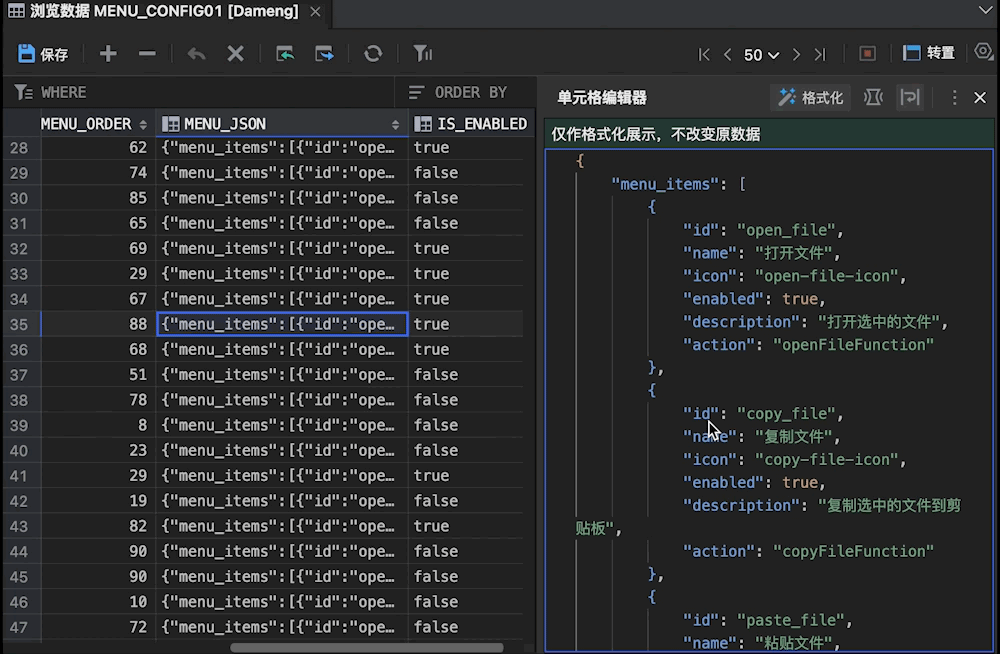Delete selected row with minus icon
Image resolution: width=1000 pixels, height=654 pixels.
[147, 54]
